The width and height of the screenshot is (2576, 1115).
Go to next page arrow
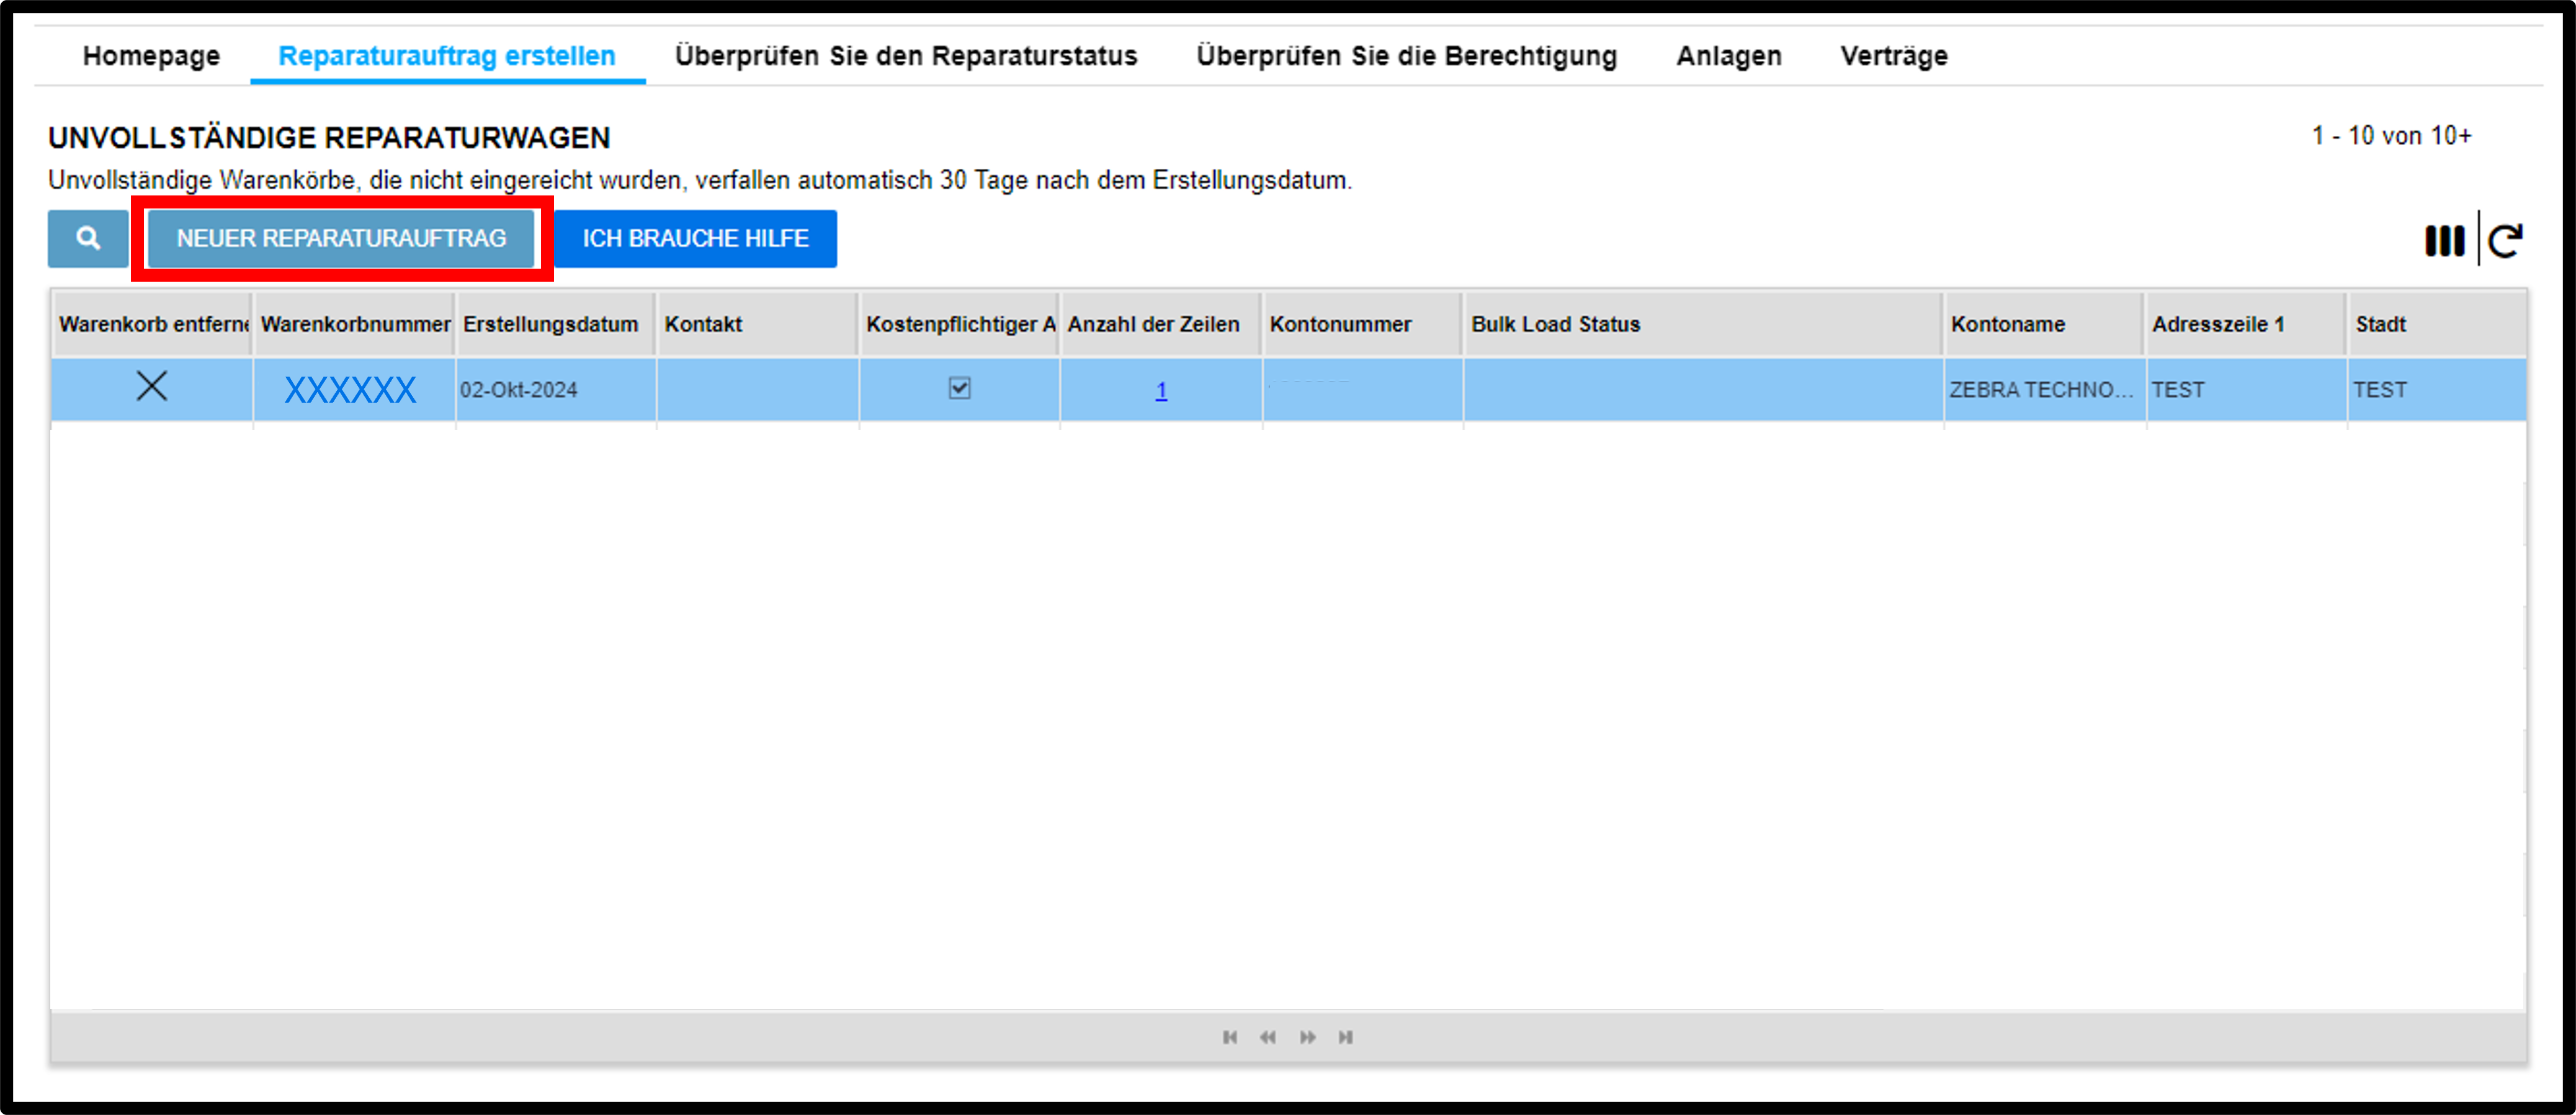point(1308,1037)
